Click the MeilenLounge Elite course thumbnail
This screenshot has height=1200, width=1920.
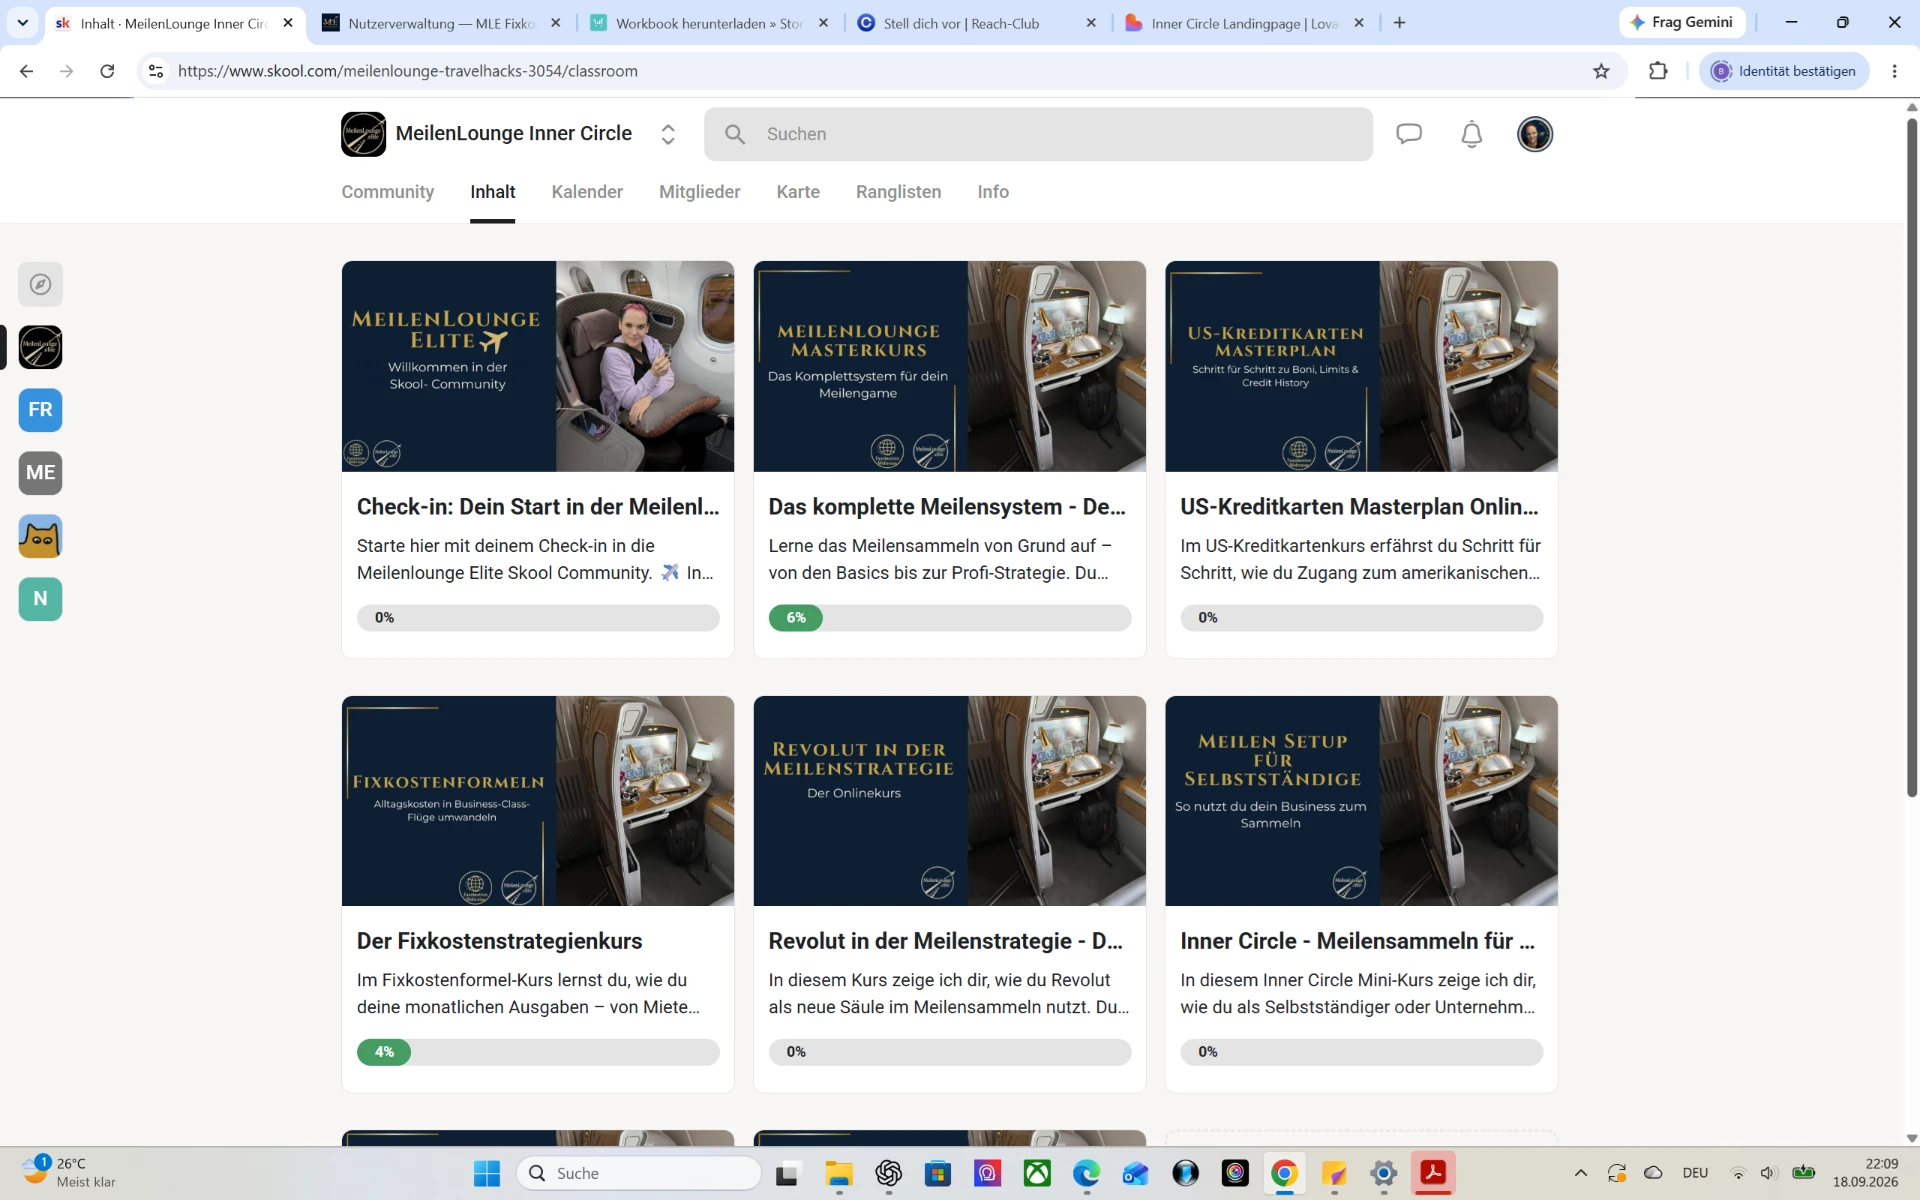pyautogui.click(x=538, y=366)
